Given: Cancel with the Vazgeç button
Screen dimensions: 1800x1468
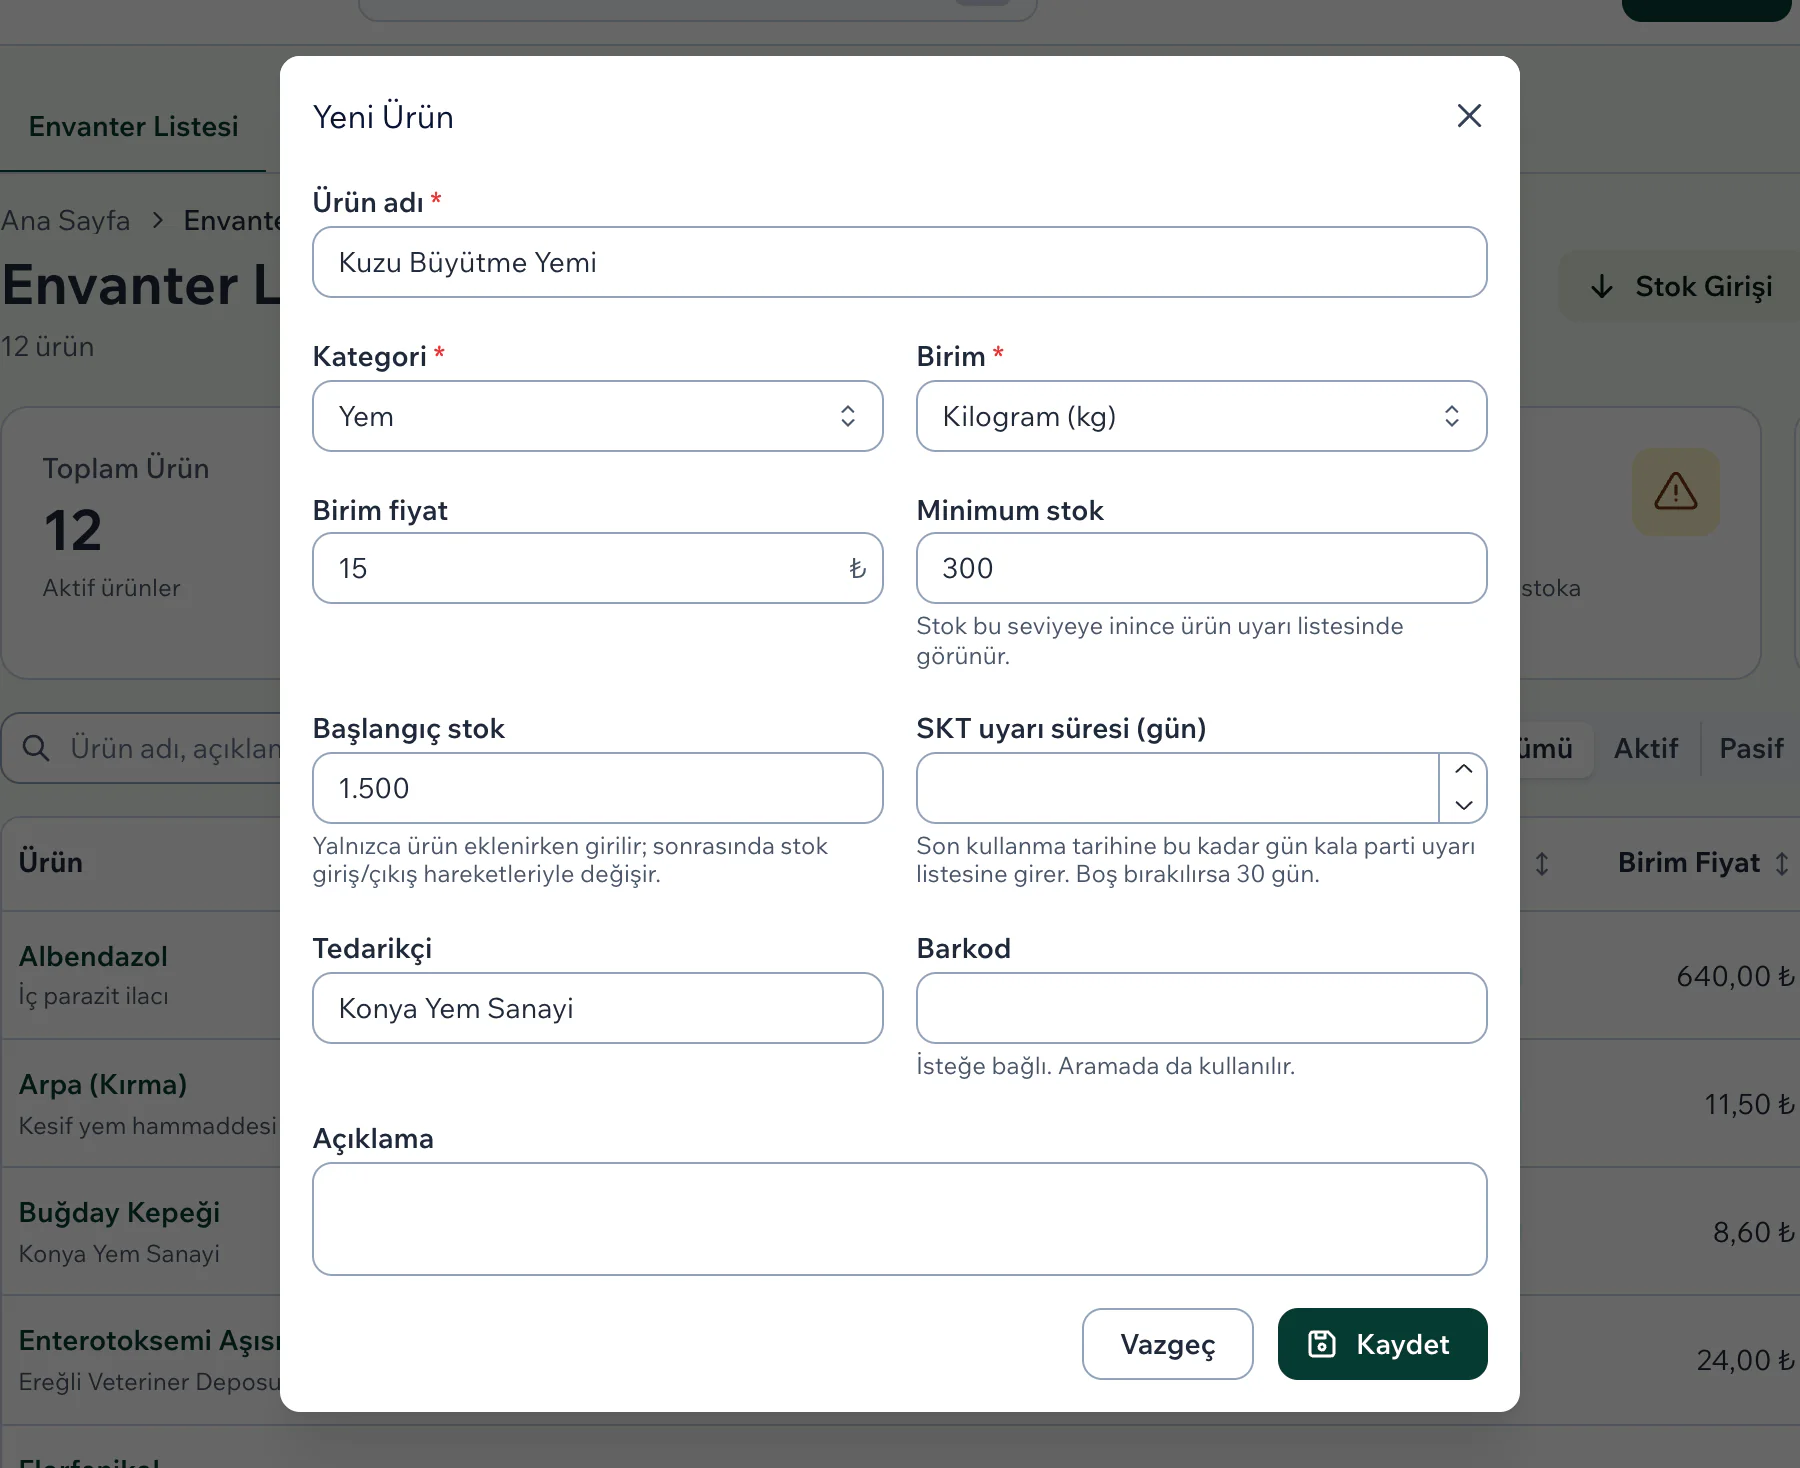Looking at the screenshot, I should click(1168, 1344).
